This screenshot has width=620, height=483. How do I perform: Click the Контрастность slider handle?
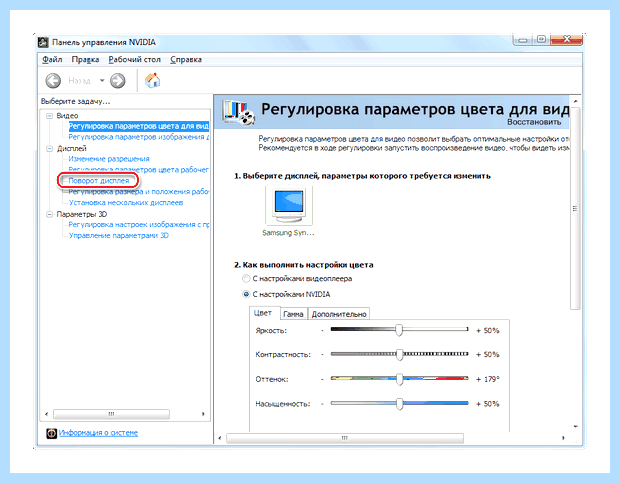pyautogui.click(x=399, y=354)
